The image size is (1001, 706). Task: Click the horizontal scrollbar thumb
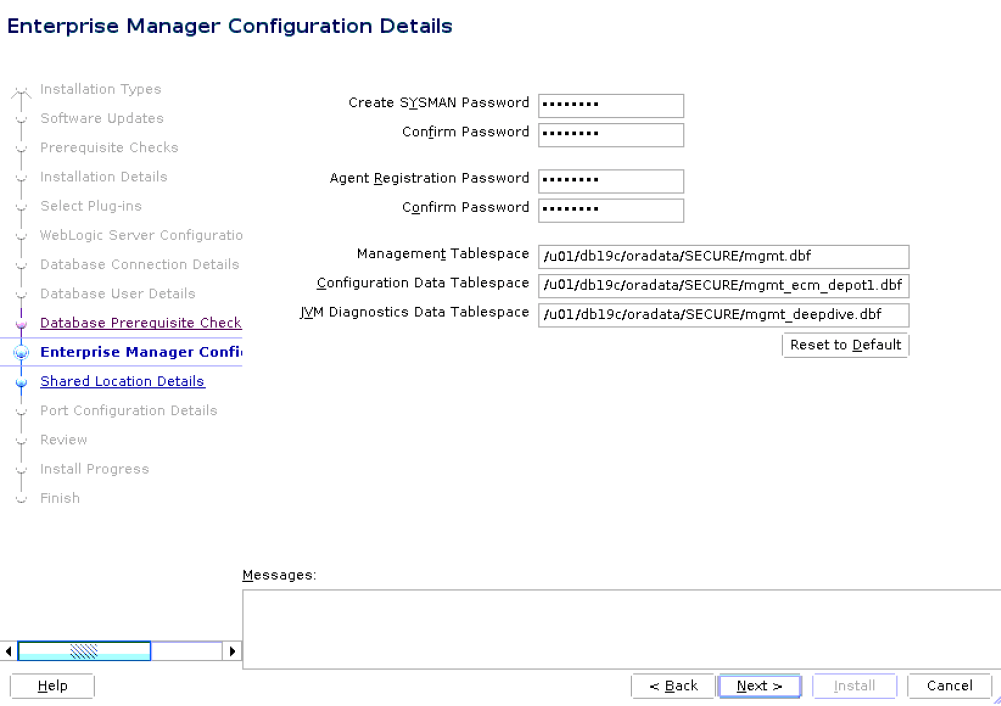pyautogui.click(x=84, y=650)
